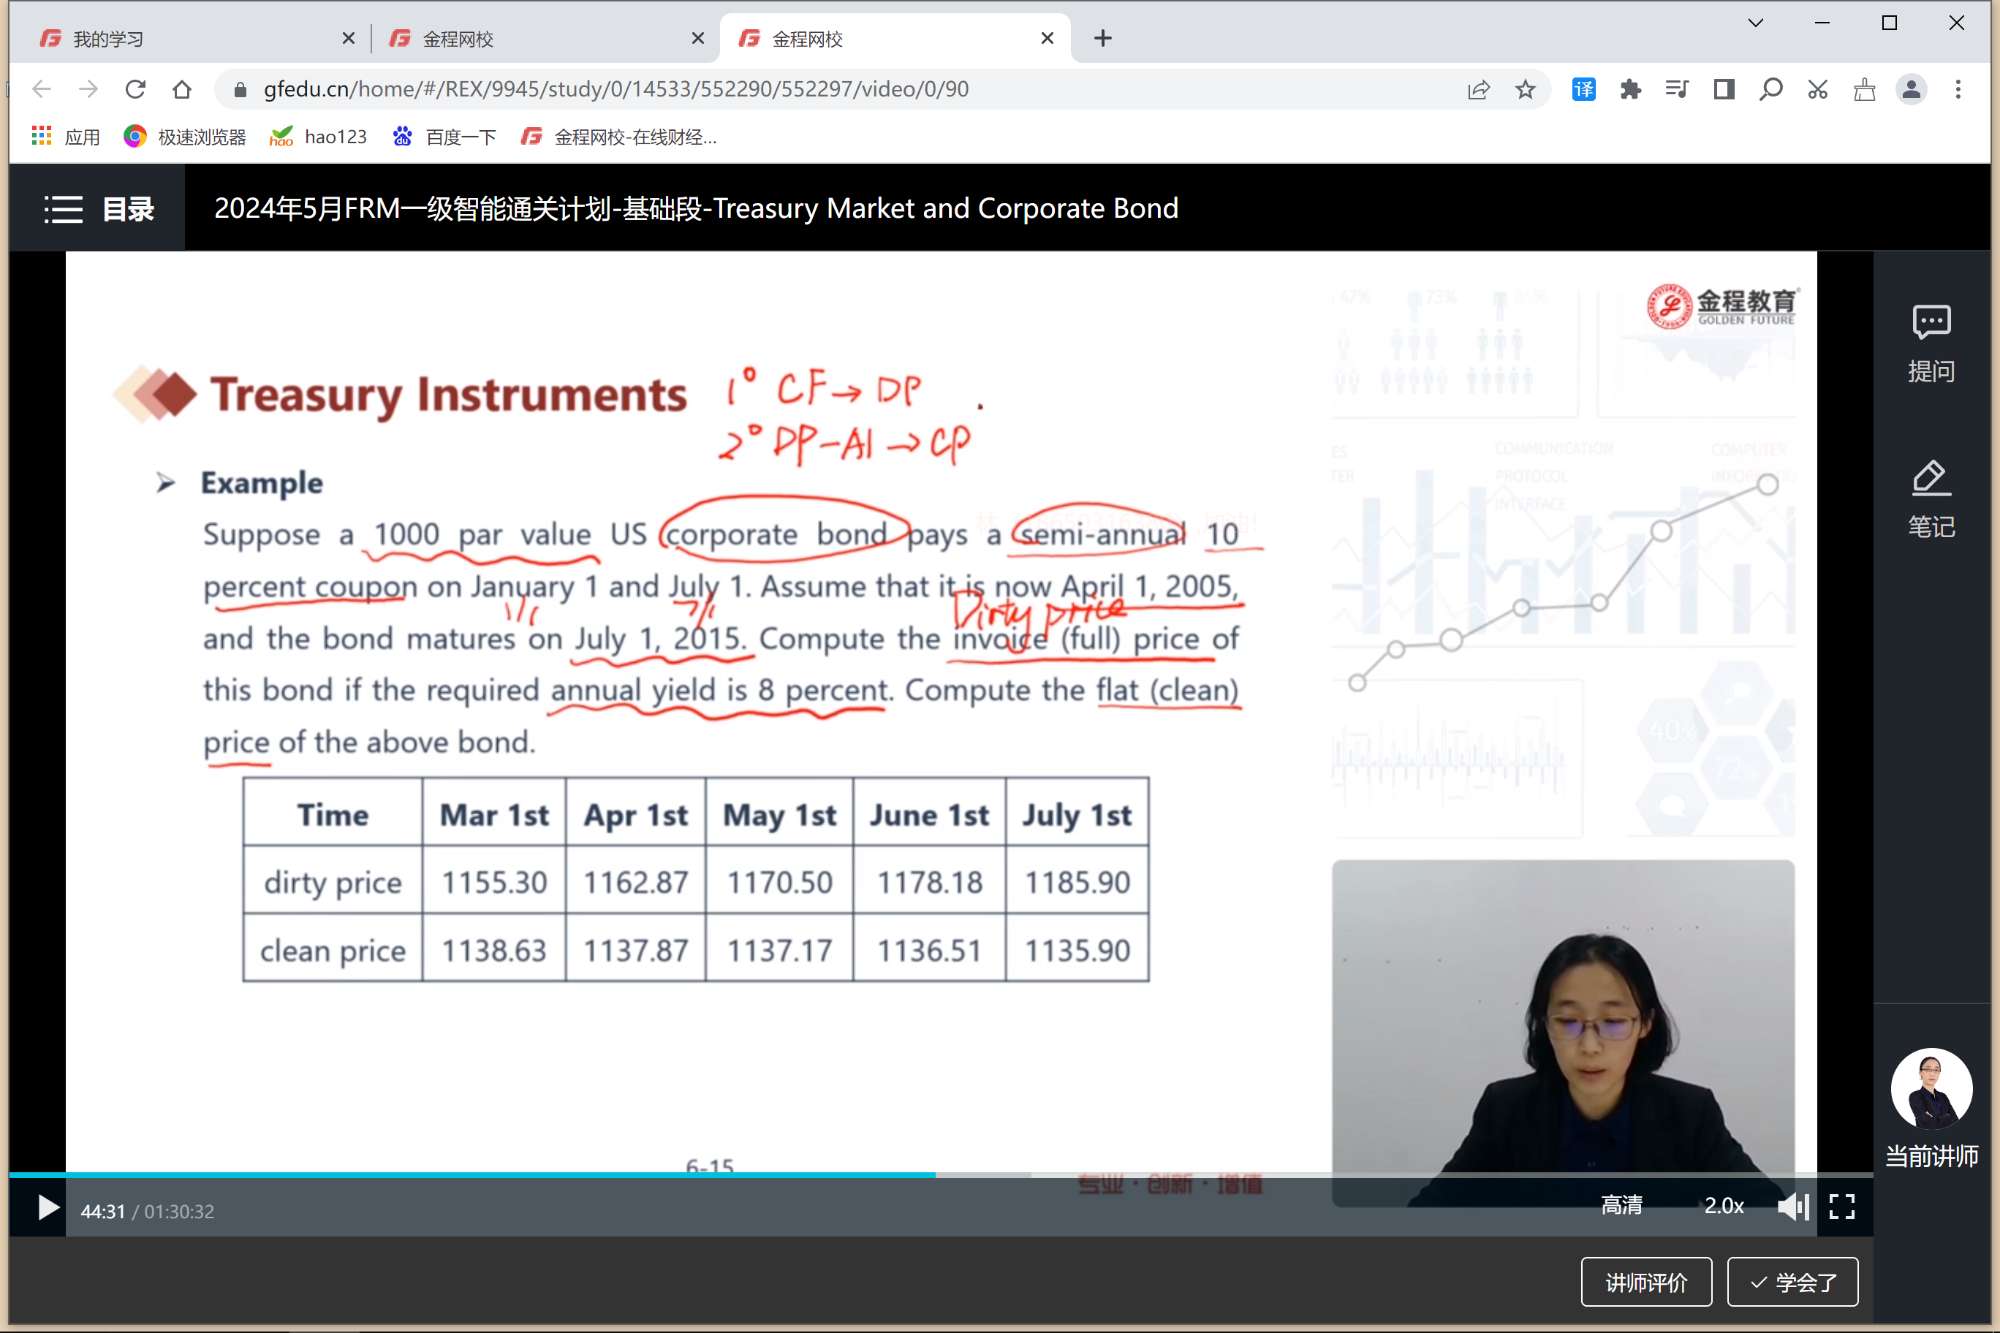Click the 讲师评价 button
This screenshot has width=2000, height=1333.
[1645, 1282]
